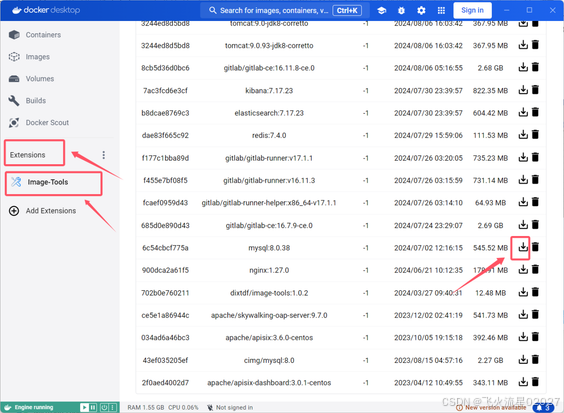The height and width of the screenshot is (413, 564).
Task: Click the engine power button in status bar
Action: [104, 407]
